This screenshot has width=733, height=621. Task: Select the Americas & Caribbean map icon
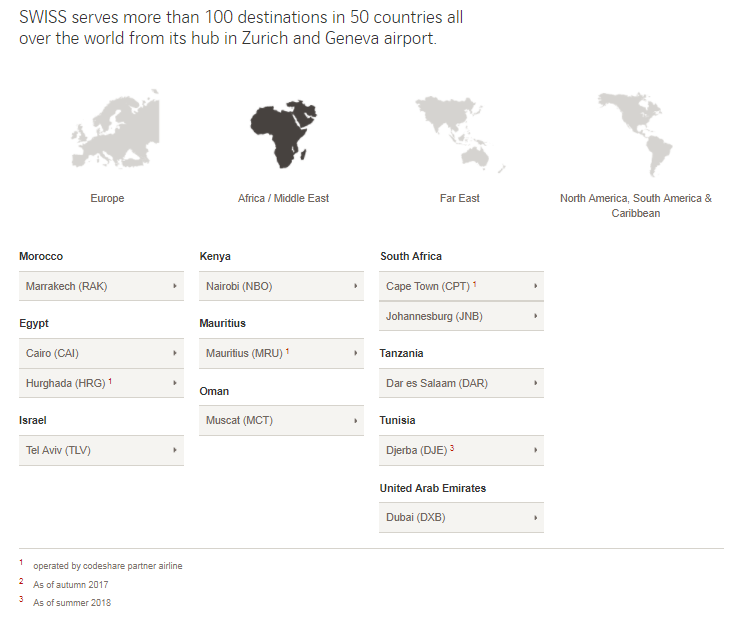tap(635, 134)
